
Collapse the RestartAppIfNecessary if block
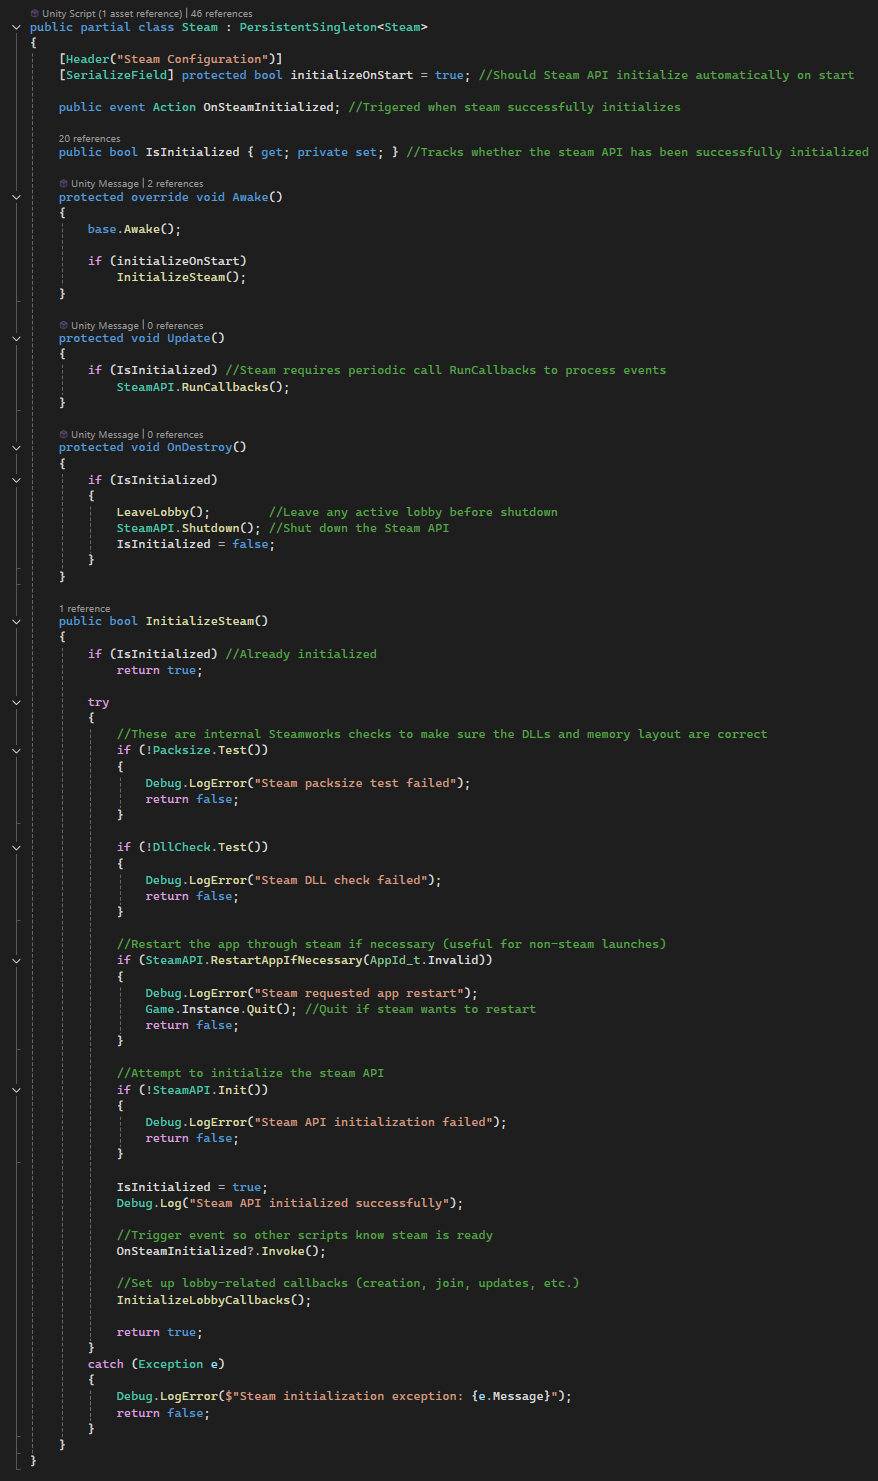pyautogui.click(x=15, y=960)
